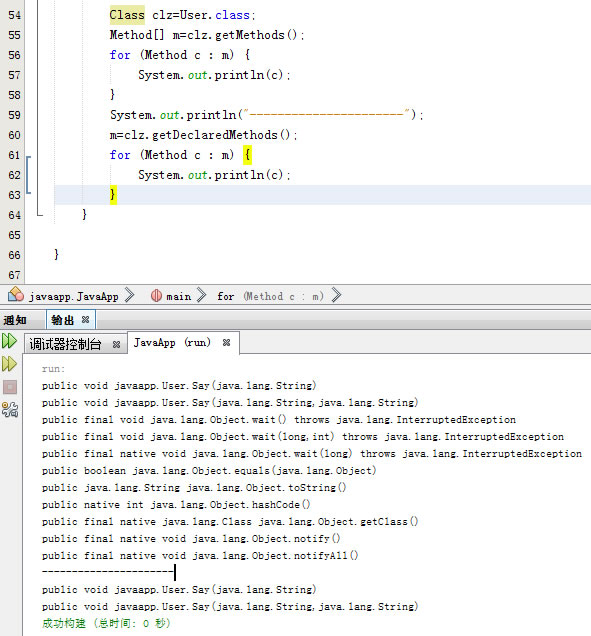This screenshot has height=636, width=591.
Task: Open output settings wrench icon
Action: [x=10, y=410]
